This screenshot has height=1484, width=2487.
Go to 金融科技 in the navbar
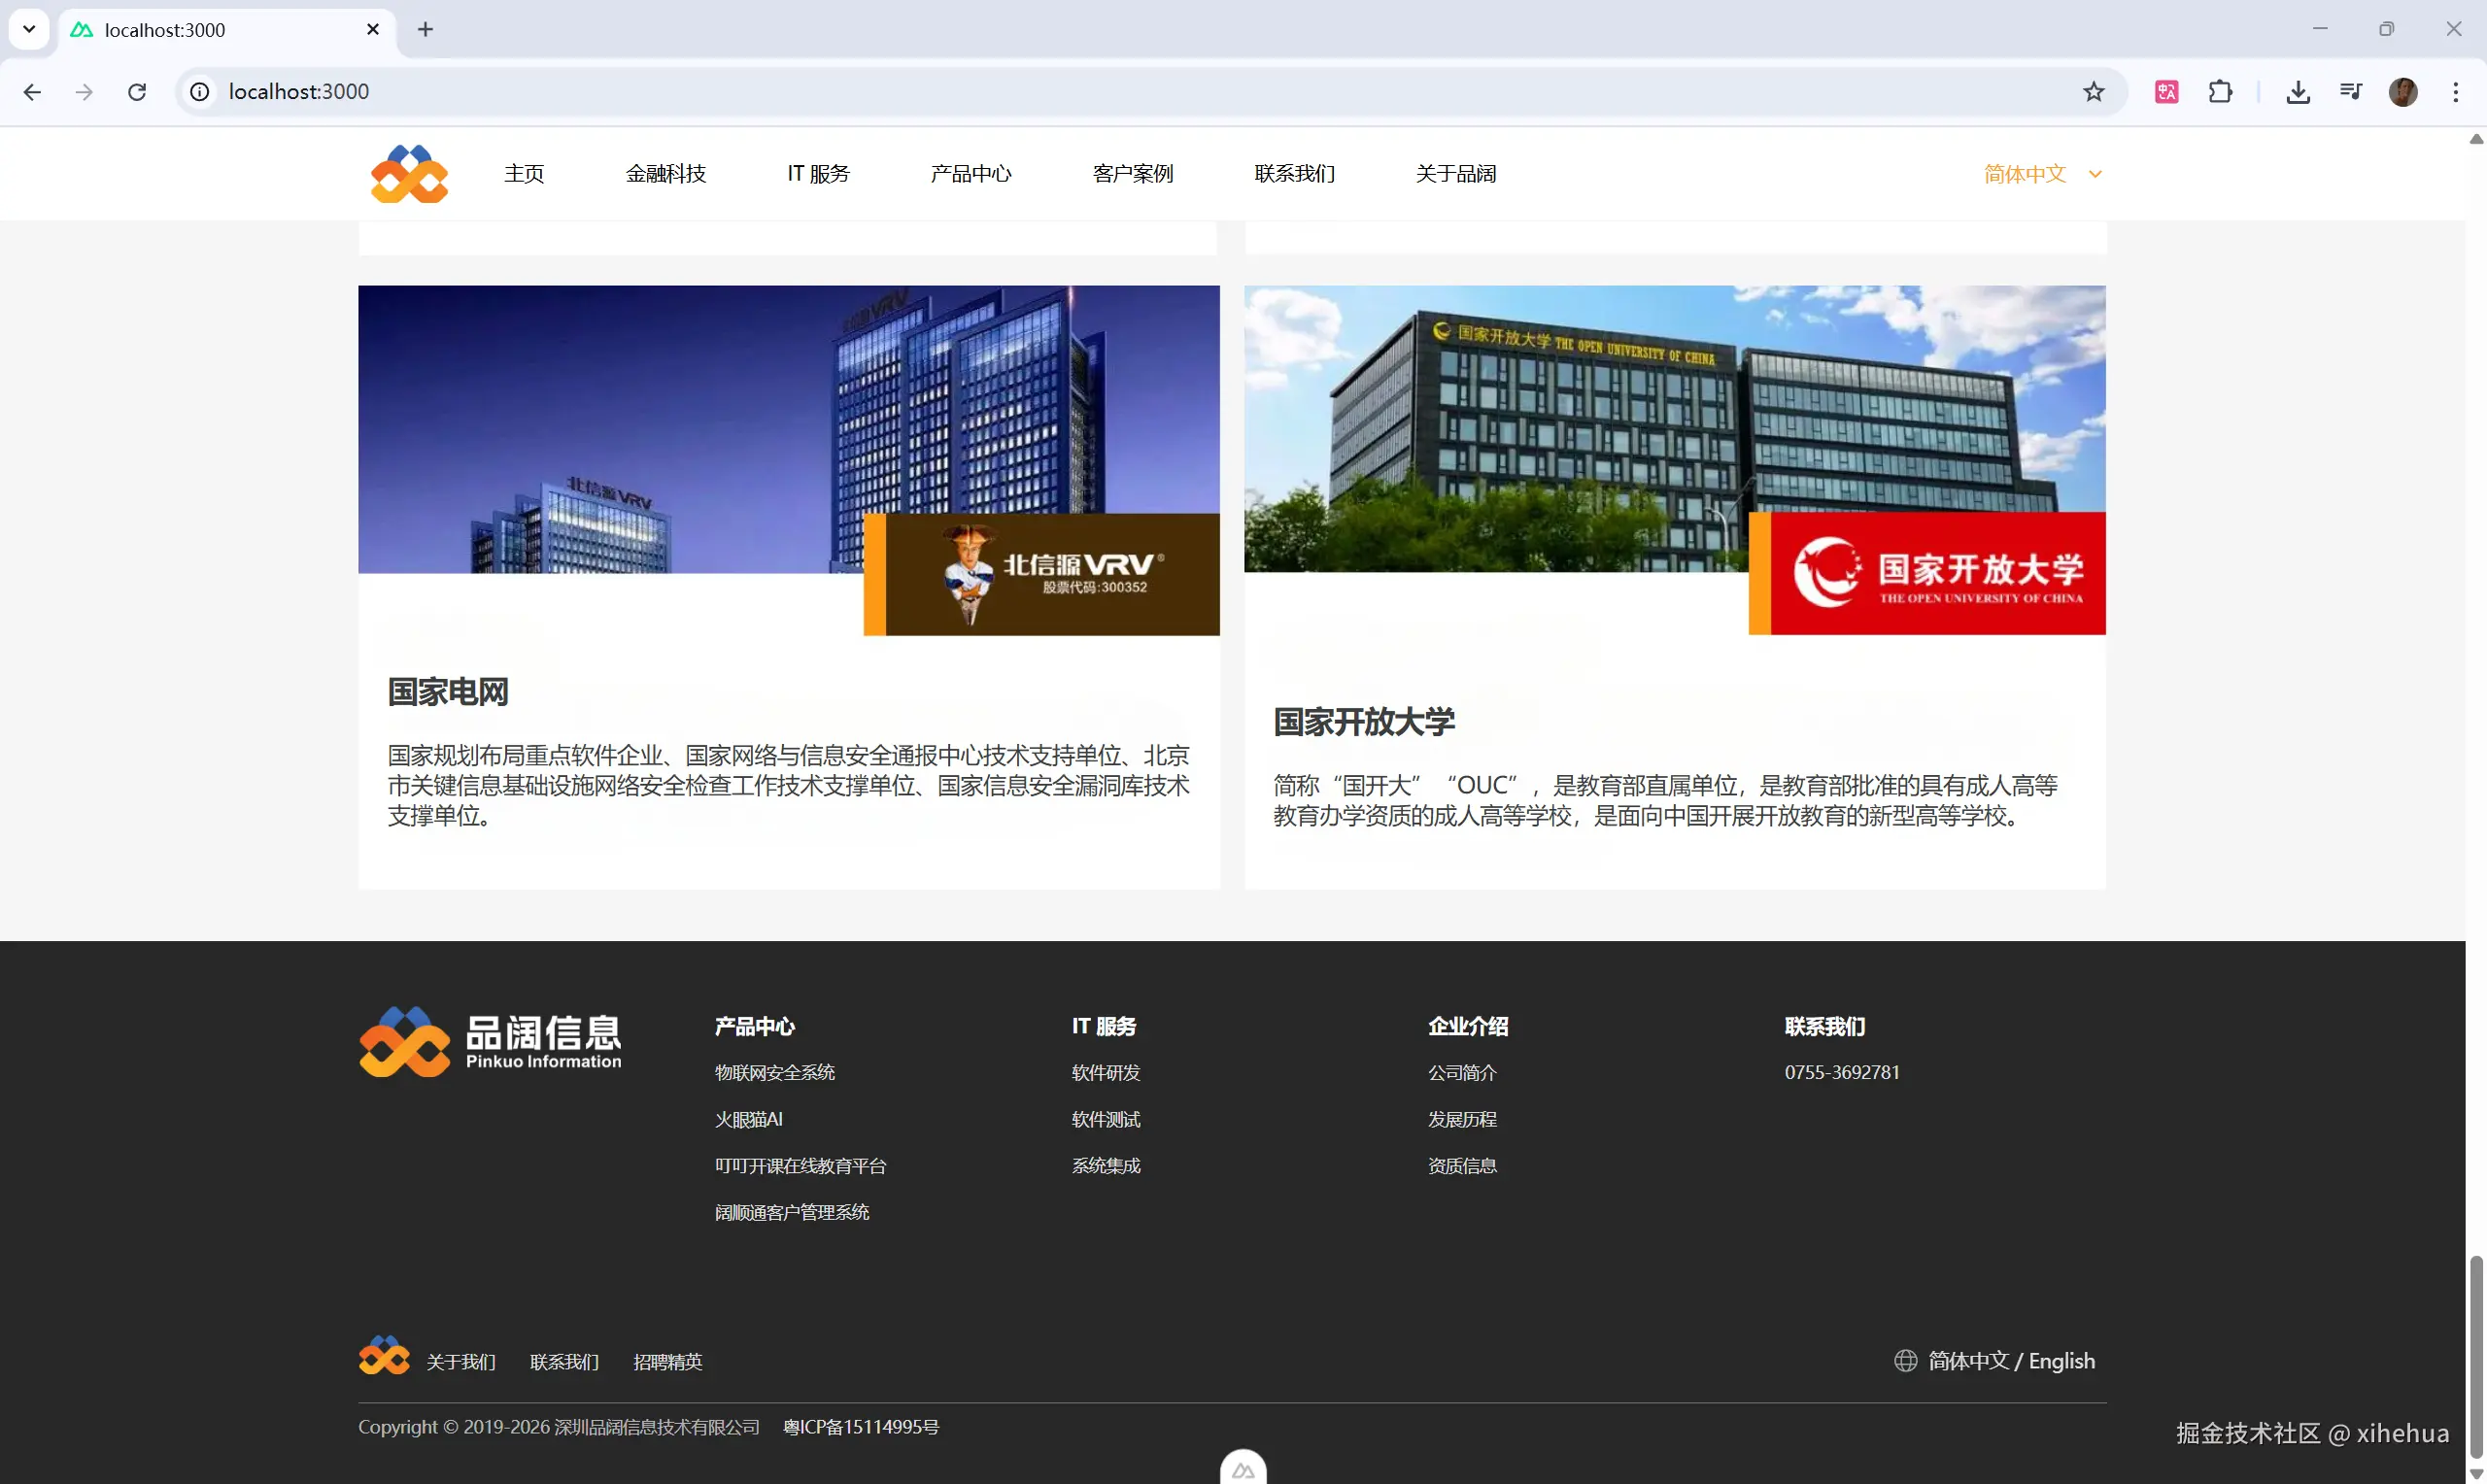[x=665, y=174]
